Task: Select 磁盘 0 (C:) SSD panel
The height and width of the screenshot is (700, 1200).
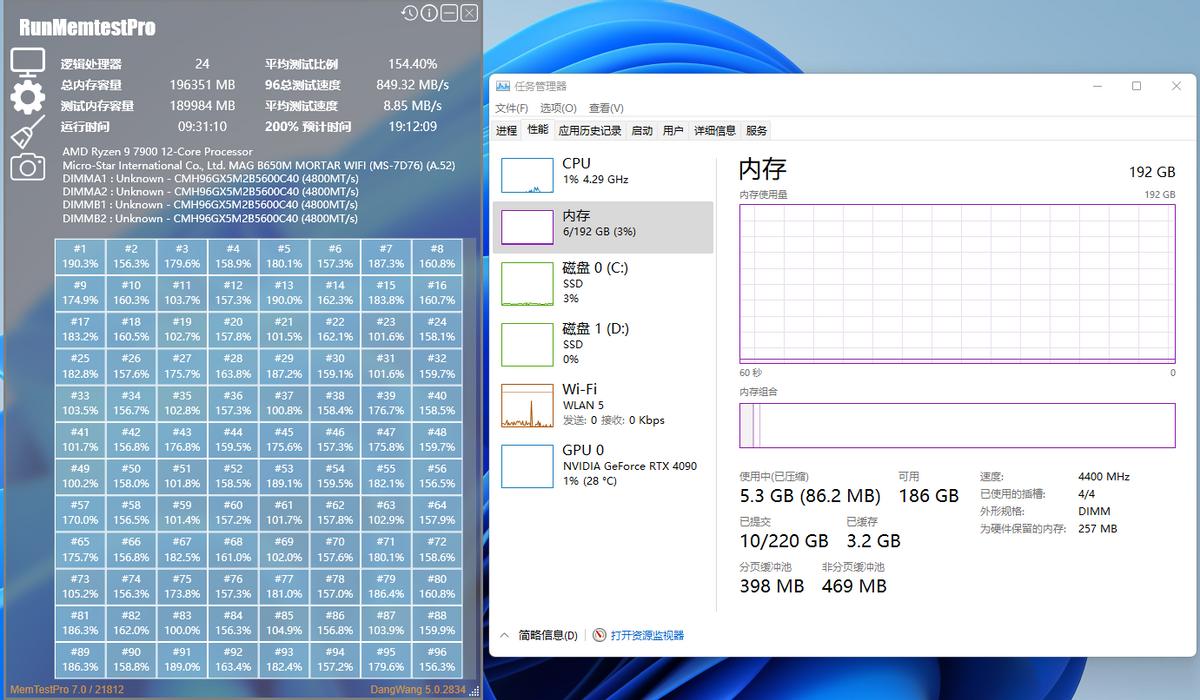Action: pyautogui.click(x=596, y=284)
